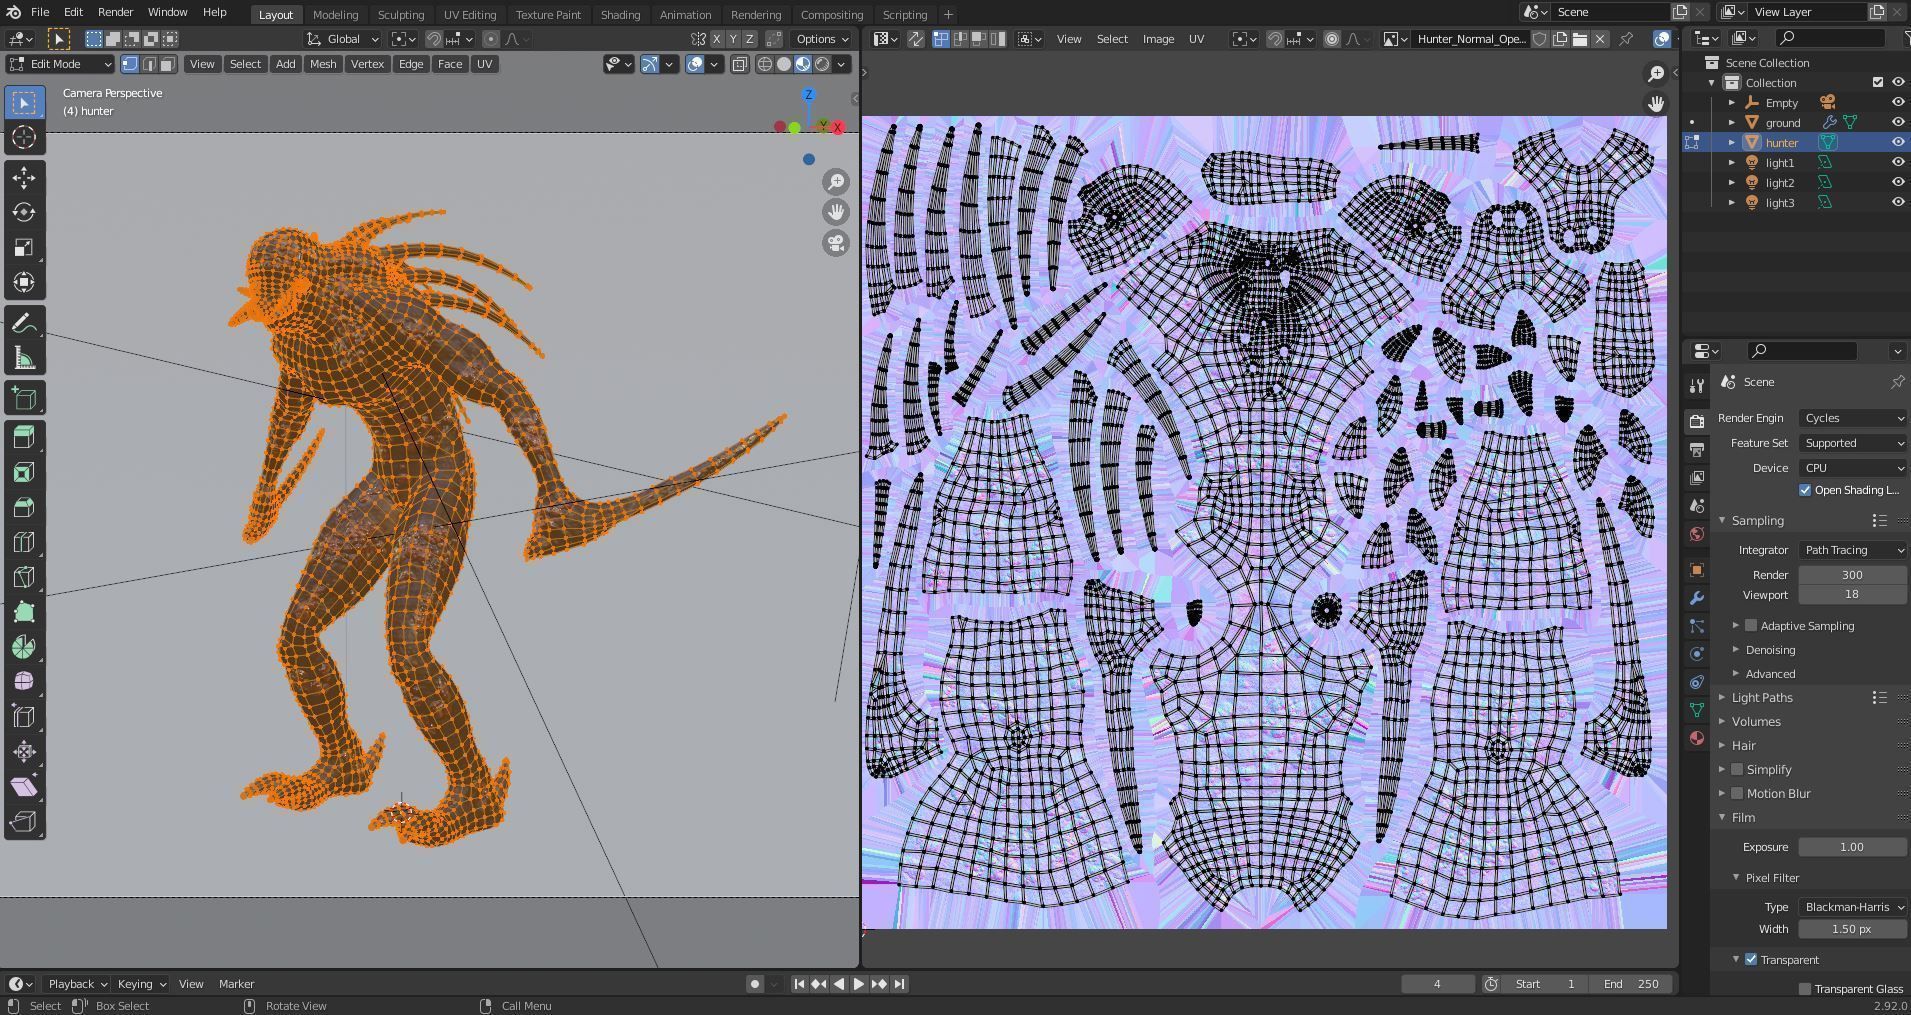Select the Measure ruler tool

click(x=24, y=359)
